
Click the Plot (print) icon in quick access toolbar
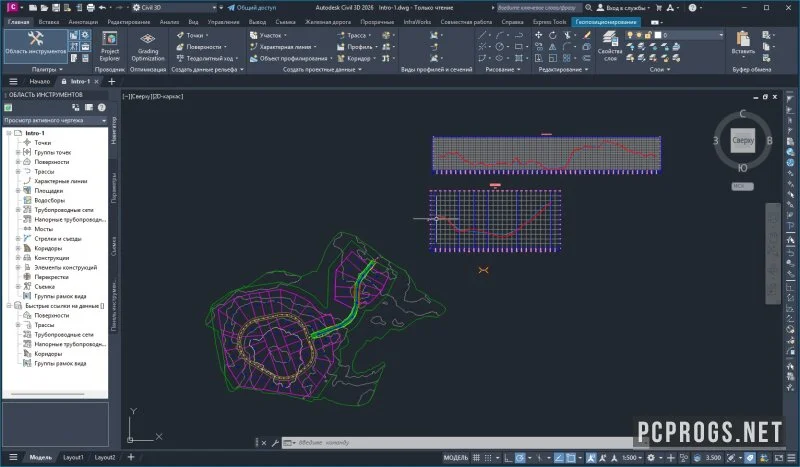click(x=91, y=8)
